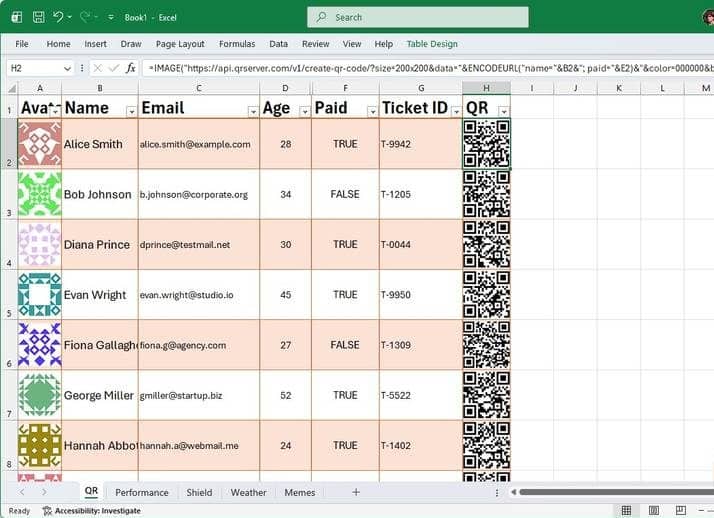Open the Data ribbon tab
The width and height of the screenshot is (714, 518).
coord(278,44)
